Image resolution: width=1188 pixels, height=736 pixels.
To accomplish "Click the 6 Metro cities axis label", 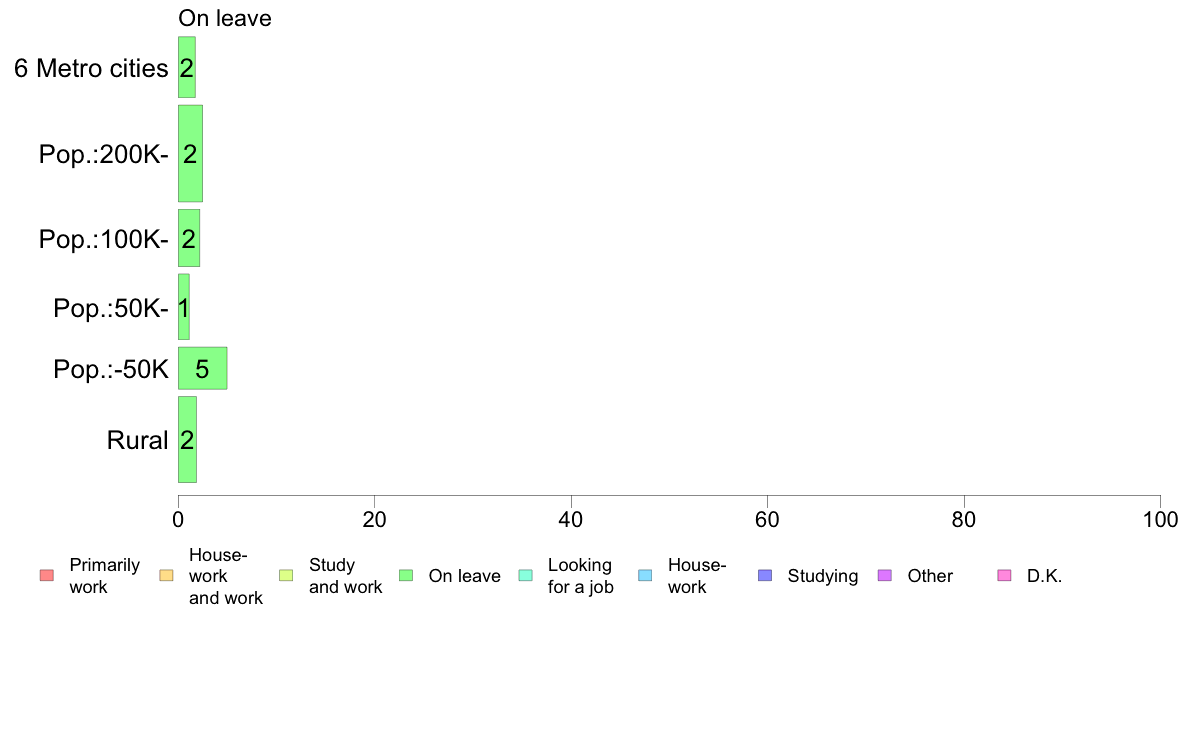I will pyautogui.click(x=91, y=68).
